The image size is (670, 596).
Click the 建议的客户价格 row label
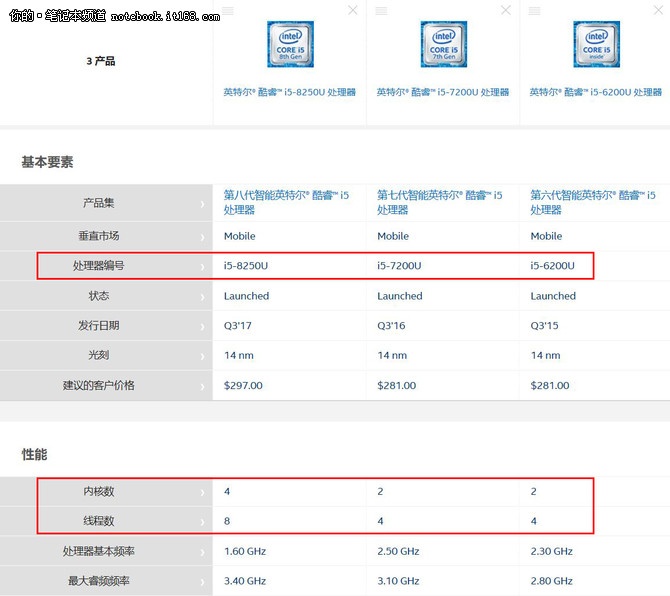(99, 385)
